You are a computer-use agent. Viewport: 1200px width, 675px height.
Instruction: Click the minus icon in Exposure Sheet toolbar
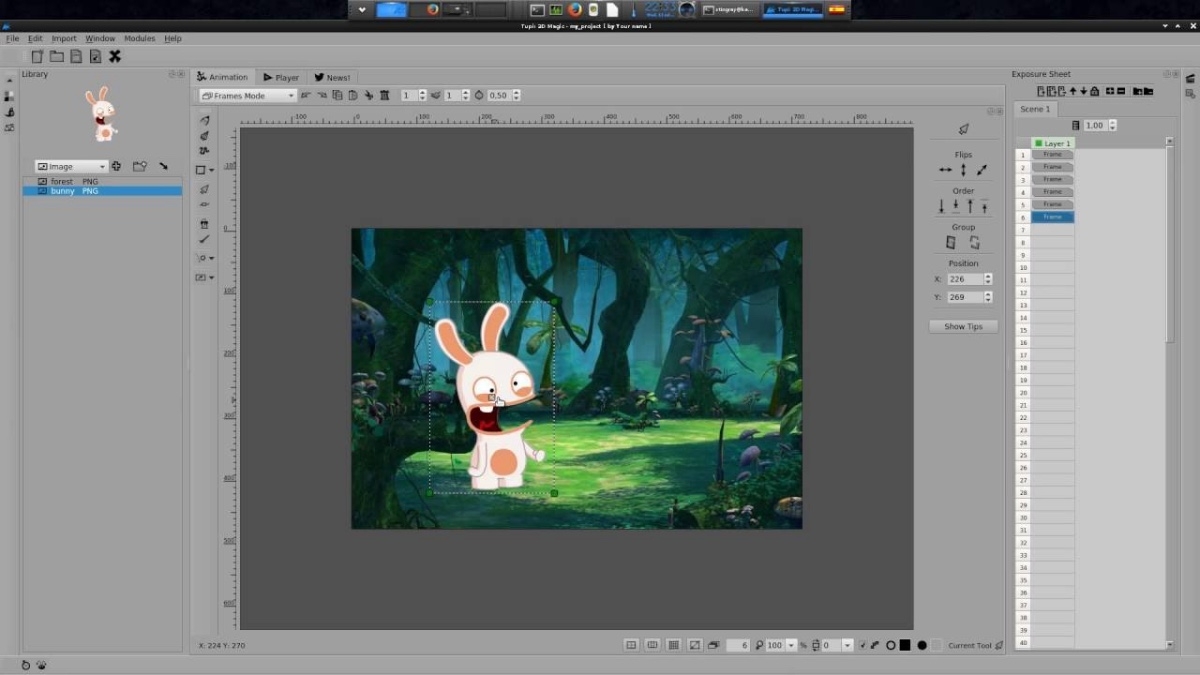click(x=1121, y=91)
